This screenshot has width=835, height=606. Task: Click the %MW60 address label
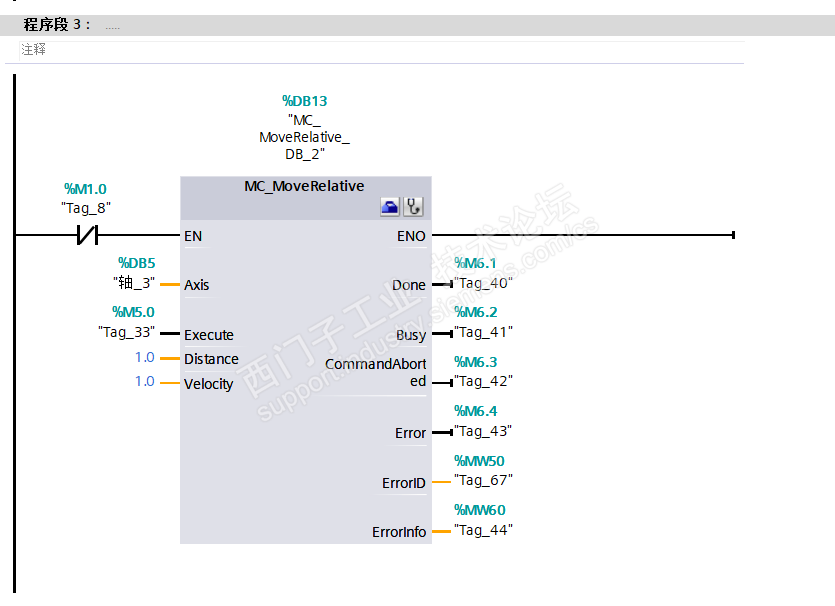point(479,510)
